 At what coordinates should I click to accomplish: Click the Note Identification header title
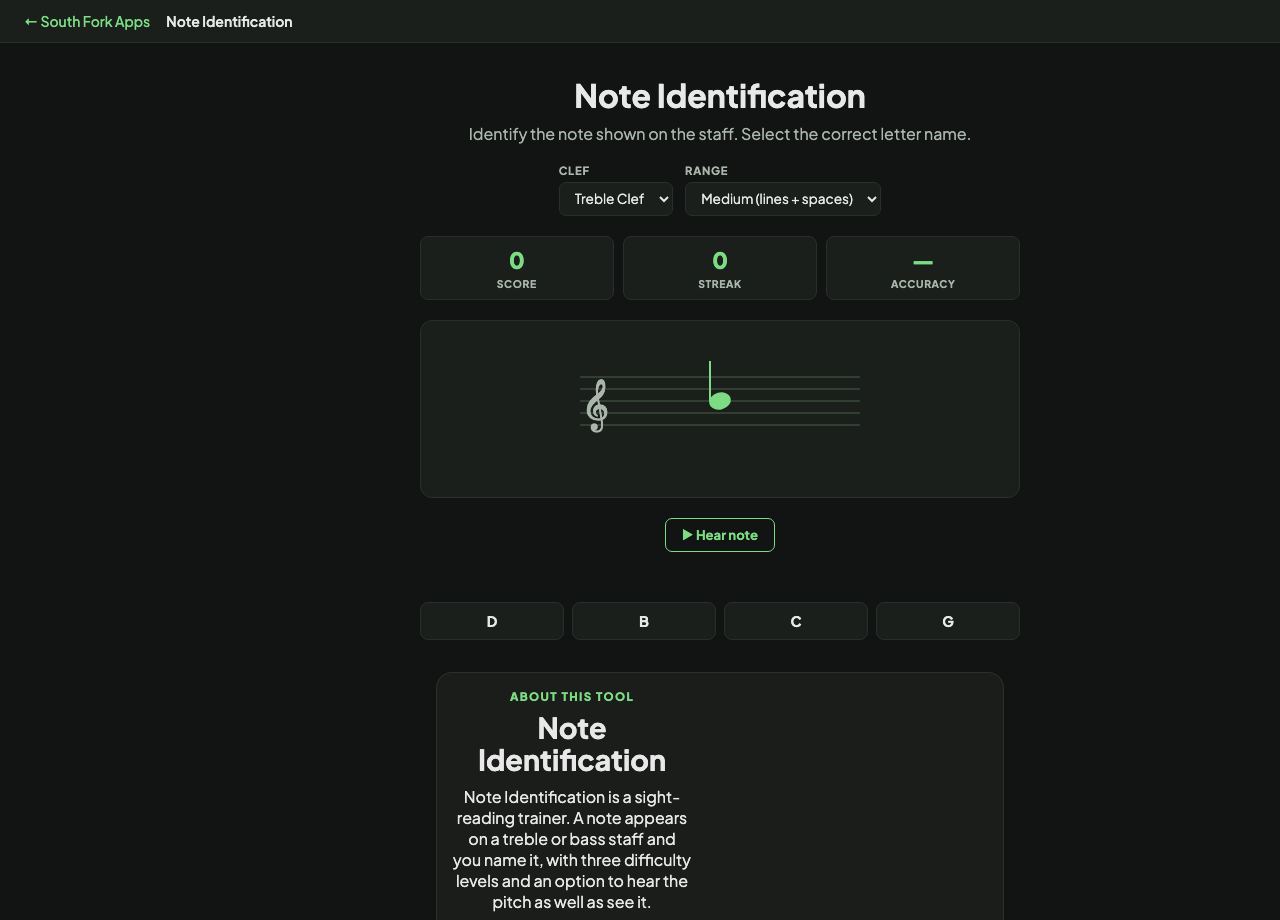229,21
